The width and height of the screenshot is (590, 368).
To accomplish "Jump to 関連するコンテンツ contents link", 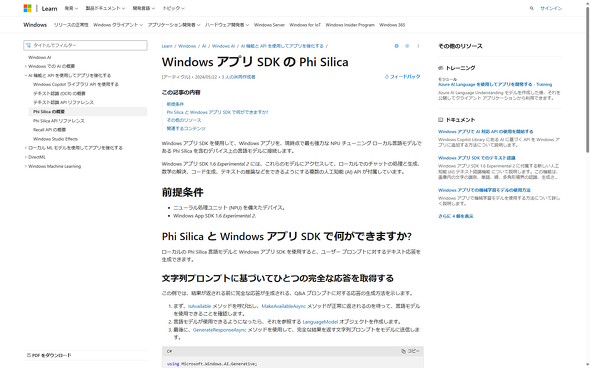I will click(186, 128).
